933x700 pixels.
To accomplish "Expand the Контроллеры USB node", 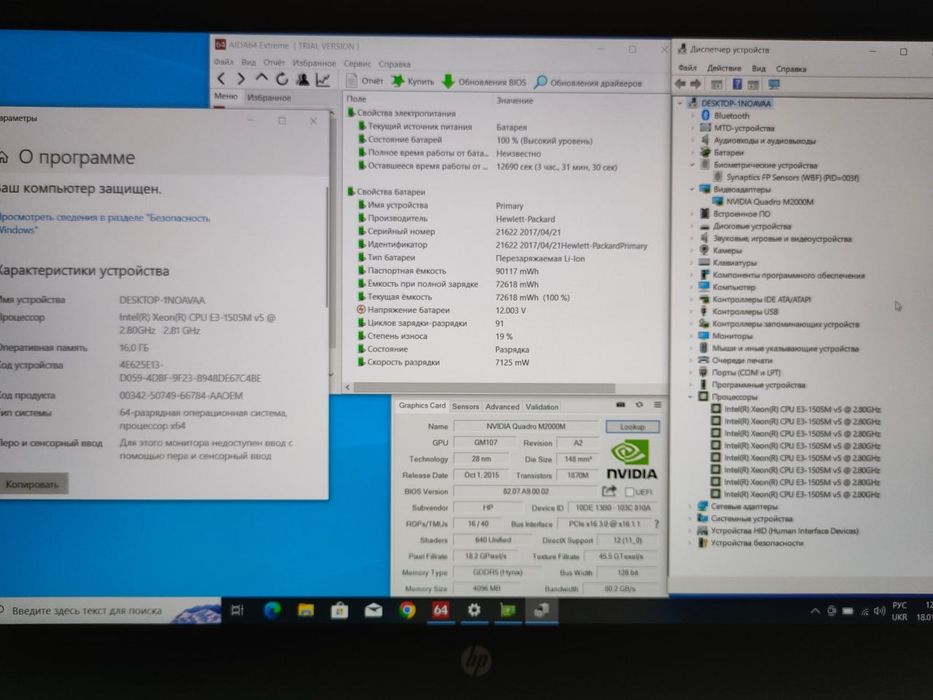I will 692,311.
